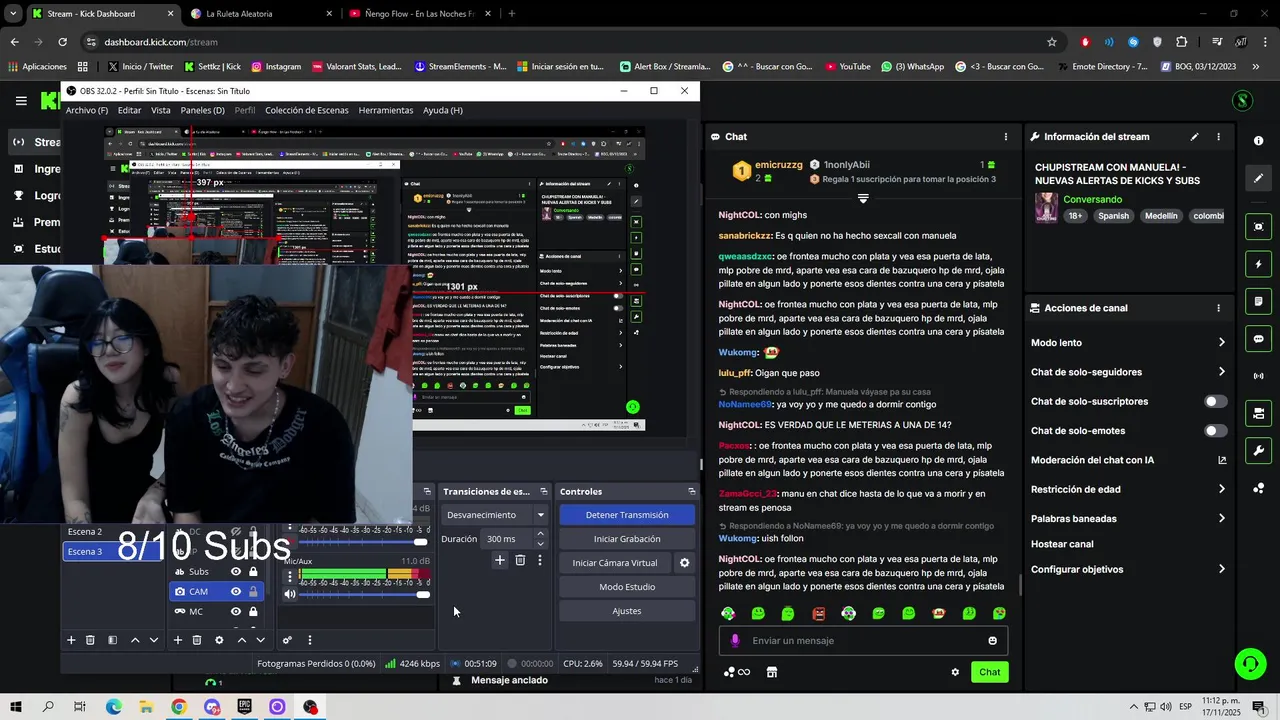This screenshot has height=720, width=1280.
Task: Open Colección de Escenas menu in OBS
Action: coord(307,110)
